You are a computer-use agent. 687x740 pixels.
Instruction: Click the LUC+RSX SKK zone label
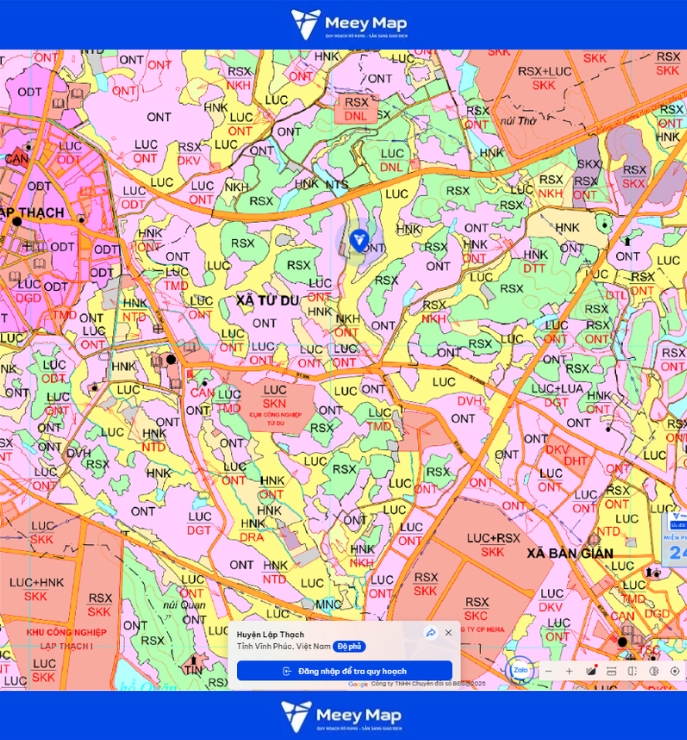pyautogui.click(x=493, y=545)
